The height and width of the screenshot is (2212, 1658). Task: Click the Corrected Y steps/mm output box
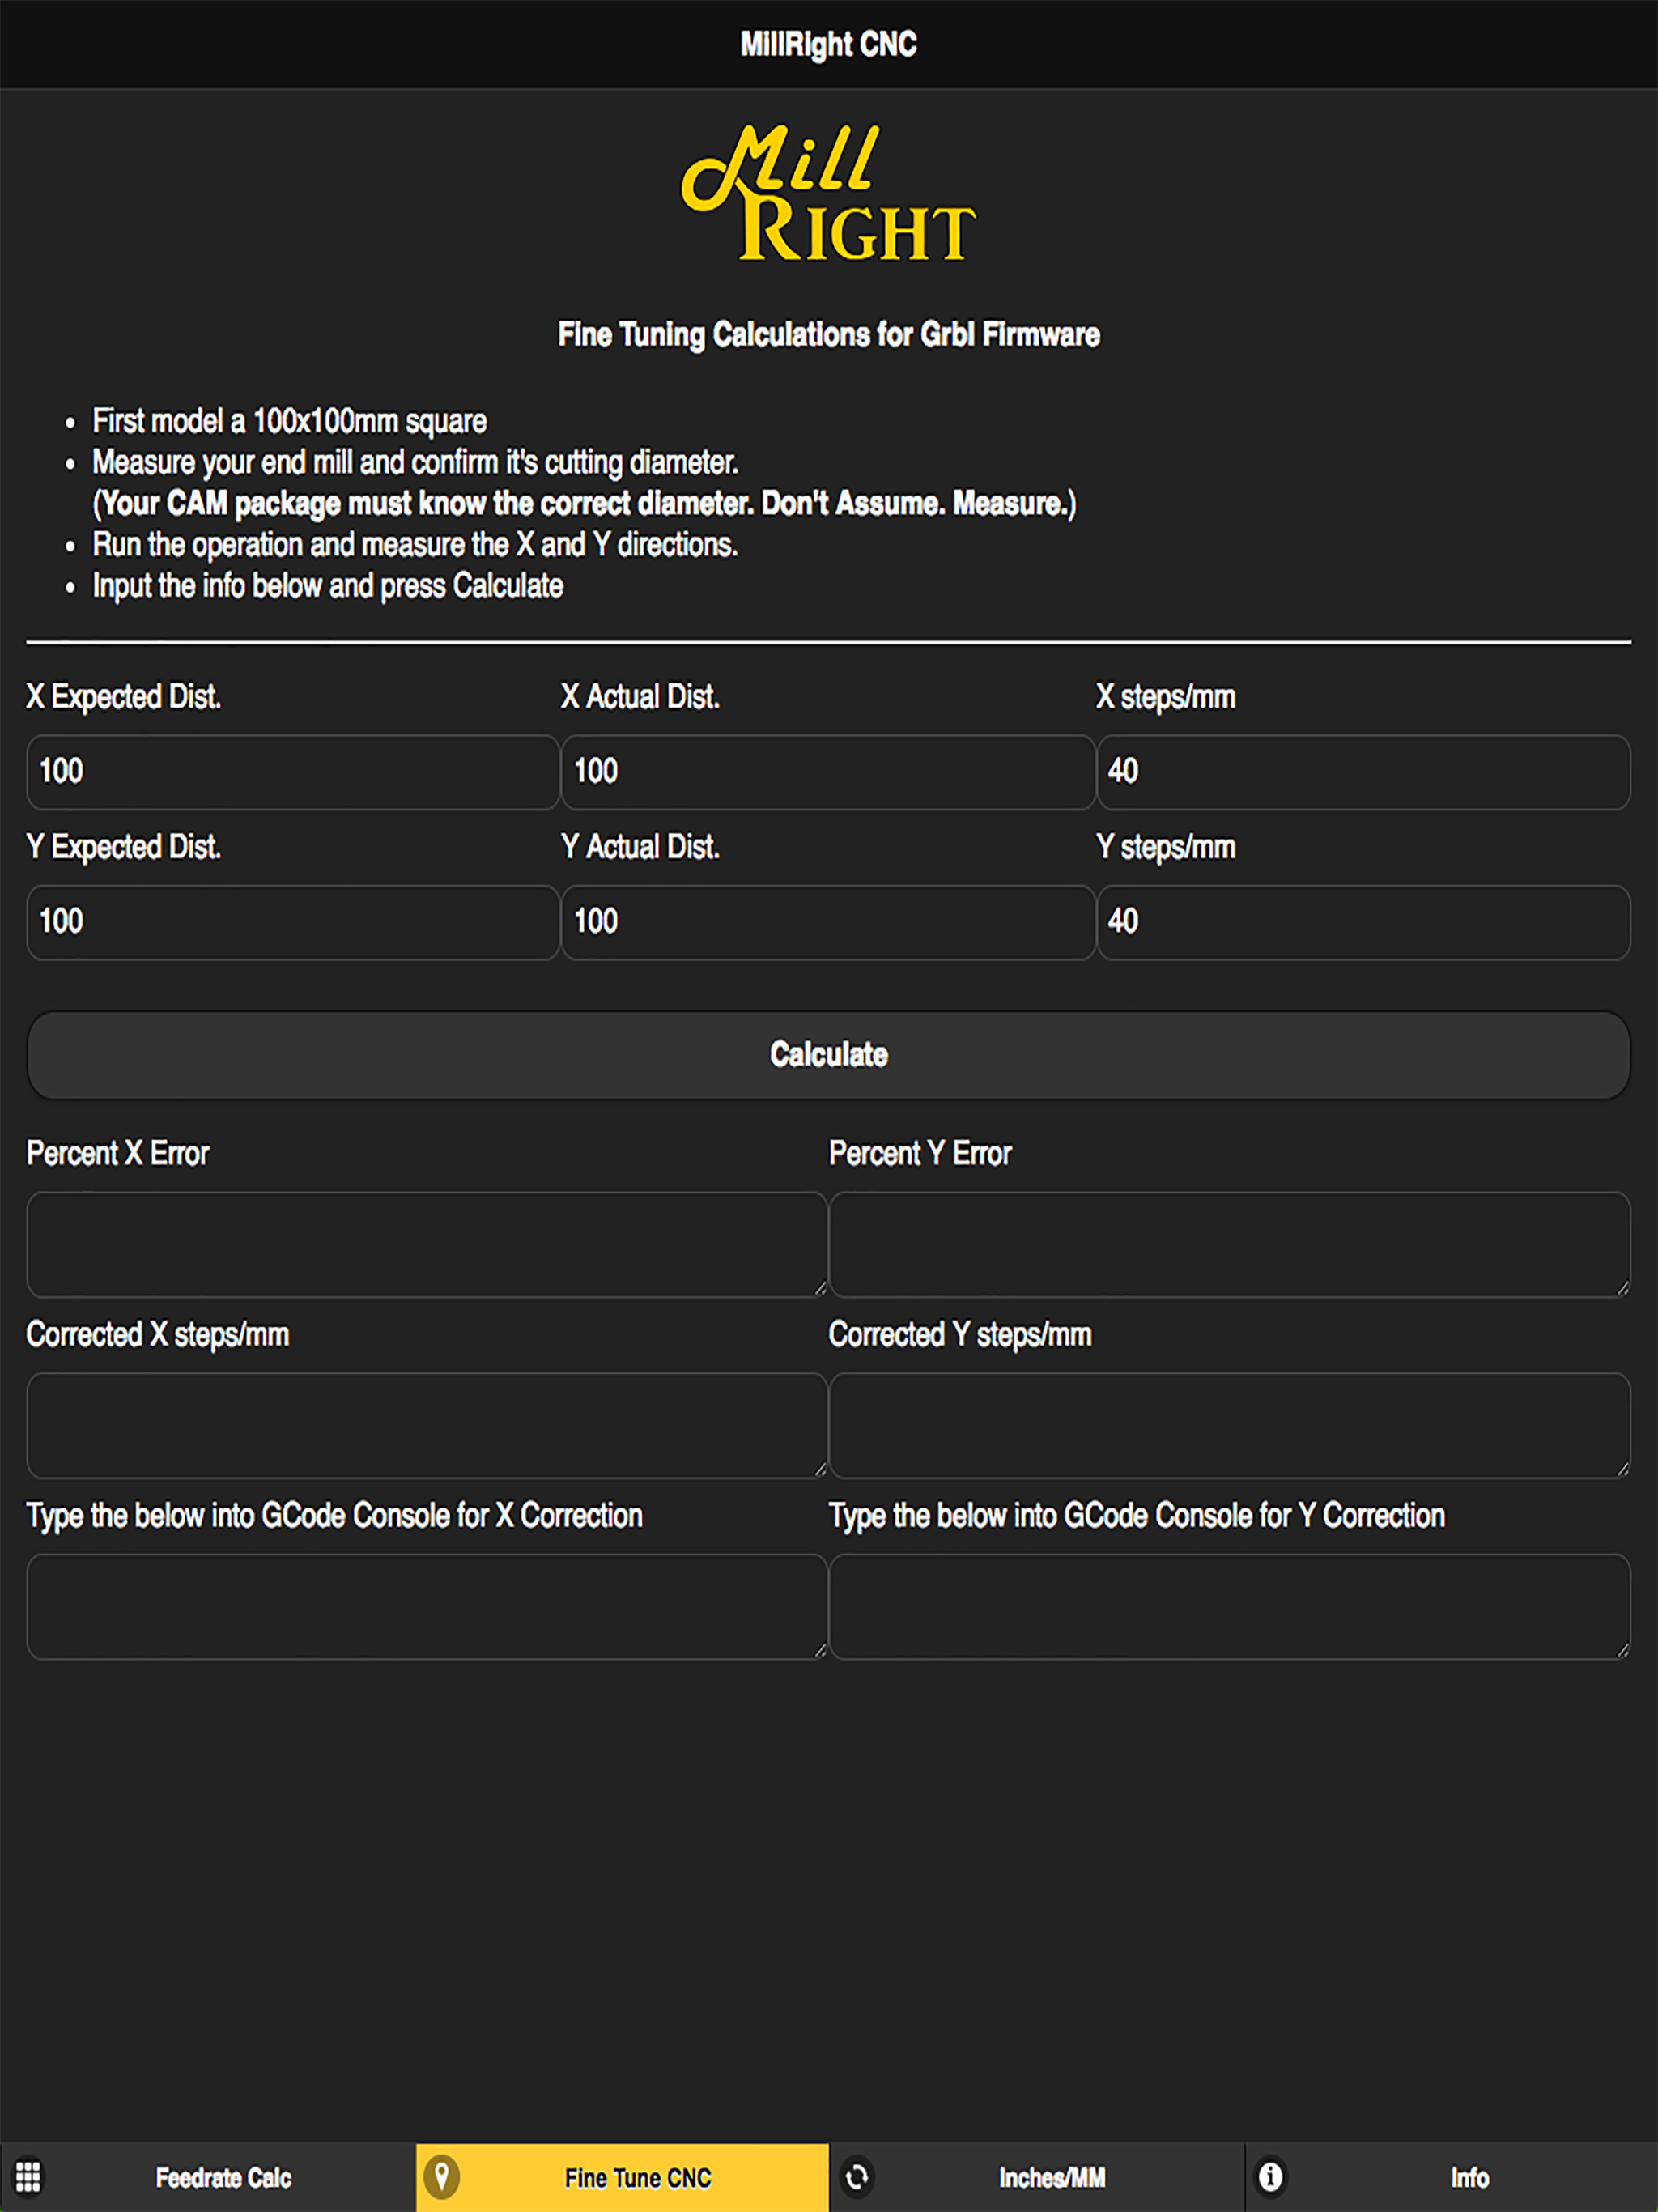pos(1230,1425)
